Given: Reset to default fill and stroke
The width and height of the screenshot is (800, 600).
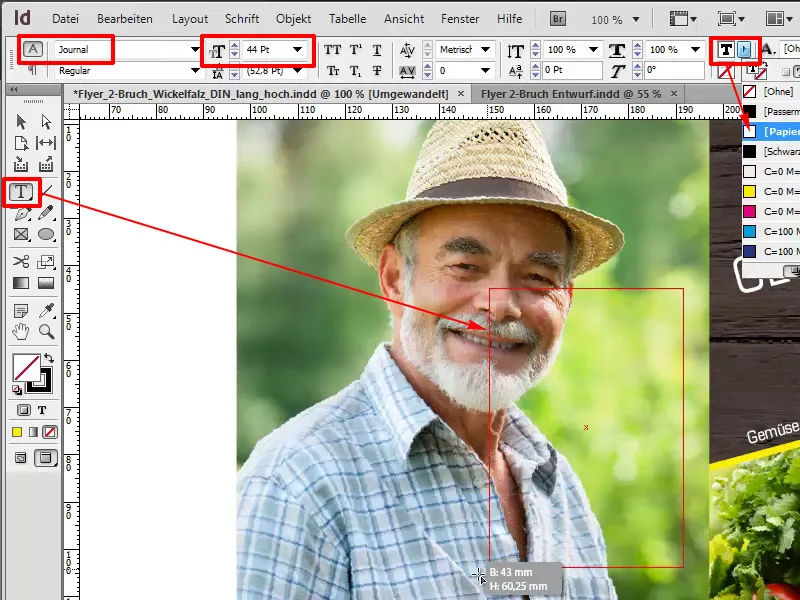Looking at the screenshot, I should tap(17, 390).
